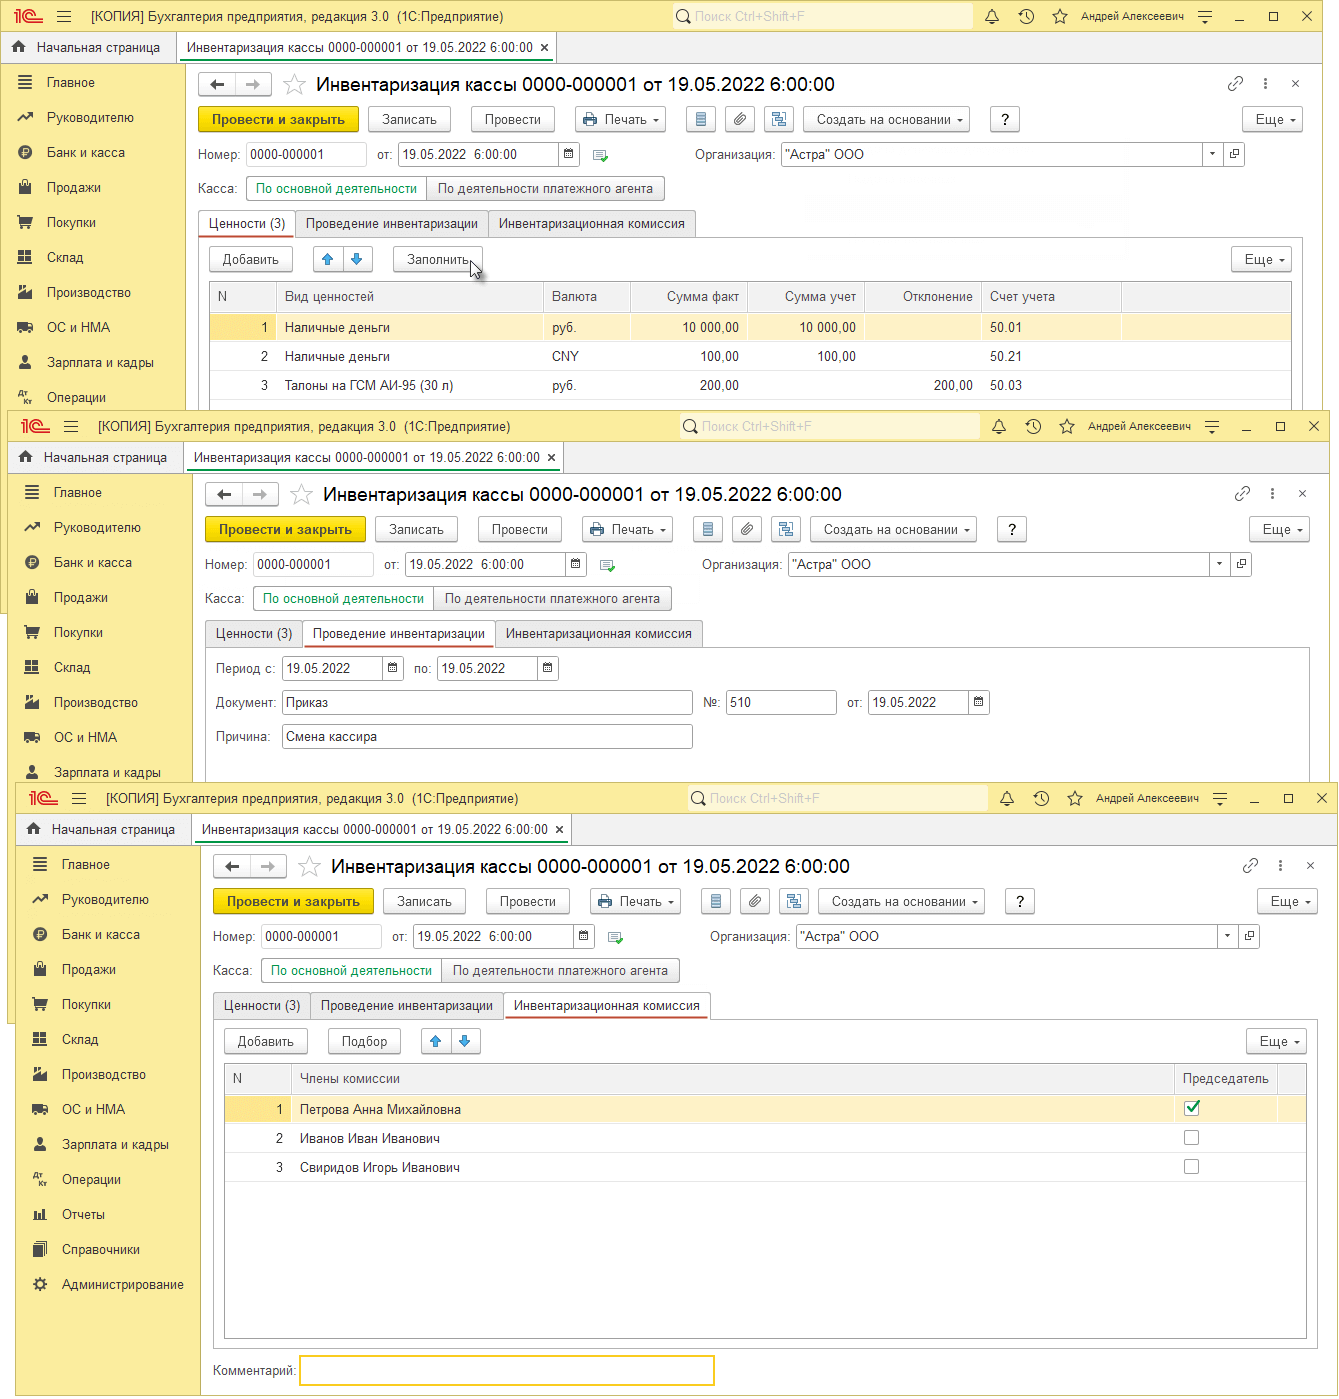The height and width of the screenshot is (1399, 1339).
Task: Click back navigation arrow in bottom window
Action: [232, 866]
